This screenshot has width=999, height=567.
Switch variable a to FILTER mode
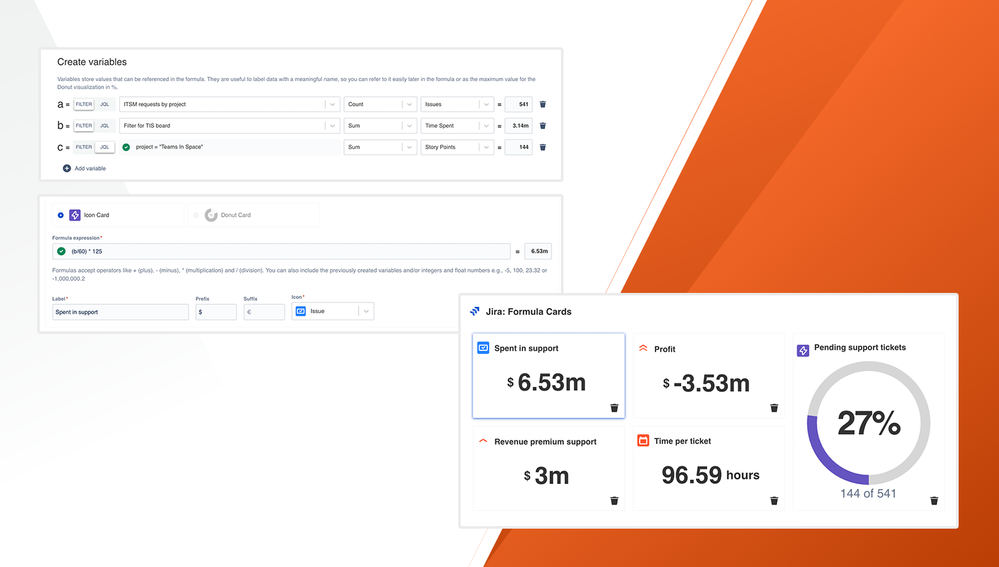point(83,104)
